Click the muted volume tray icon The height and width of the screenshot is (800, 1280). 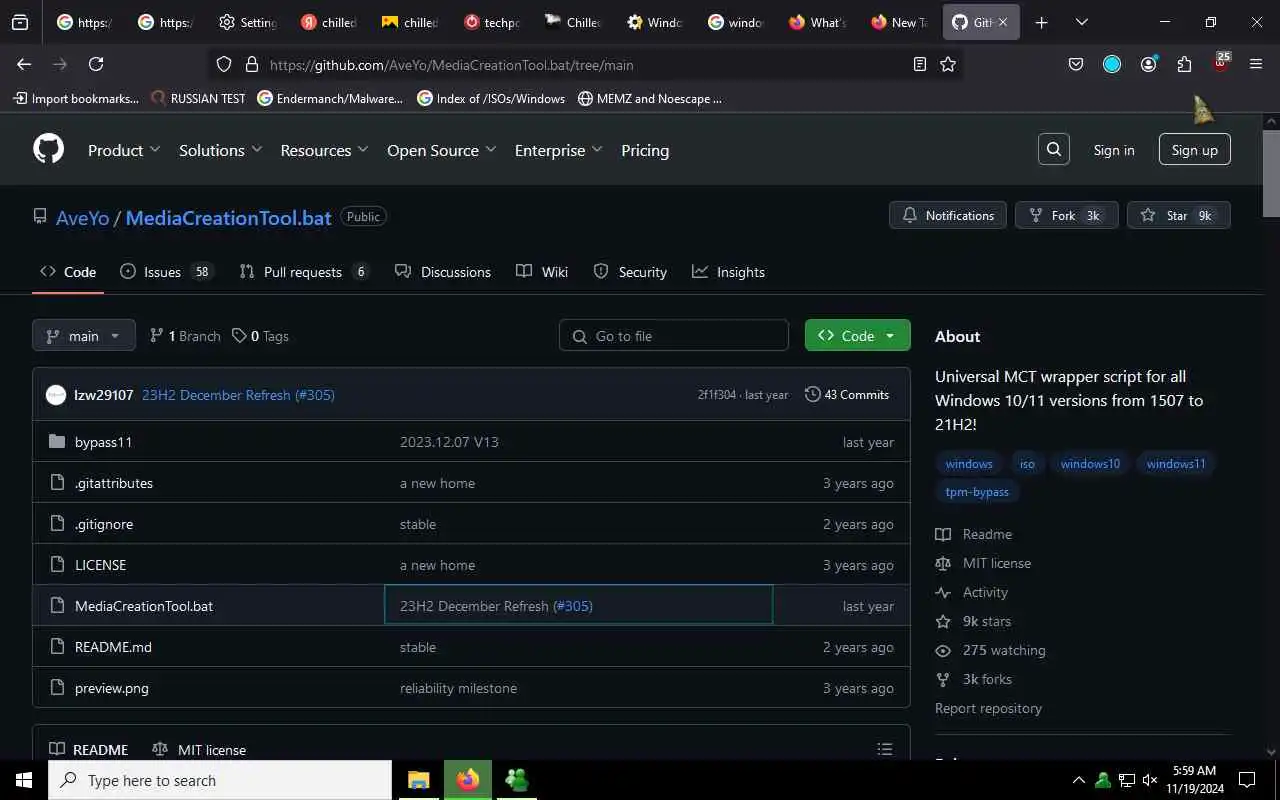coord(1150,780)
